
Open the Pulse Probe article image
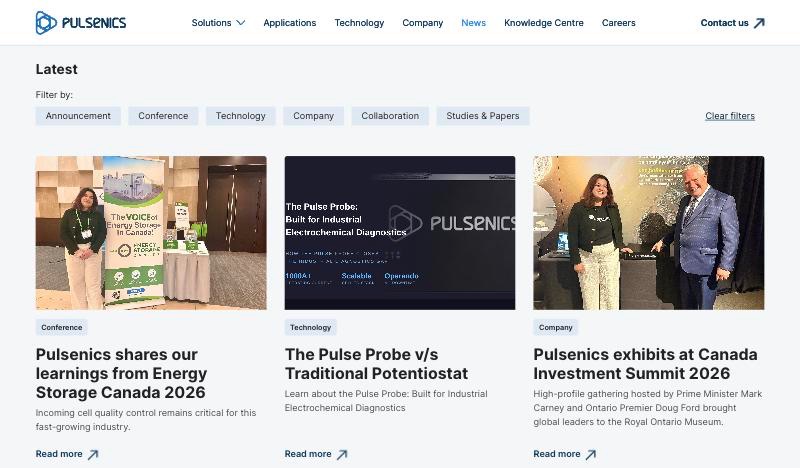[399, 233]
